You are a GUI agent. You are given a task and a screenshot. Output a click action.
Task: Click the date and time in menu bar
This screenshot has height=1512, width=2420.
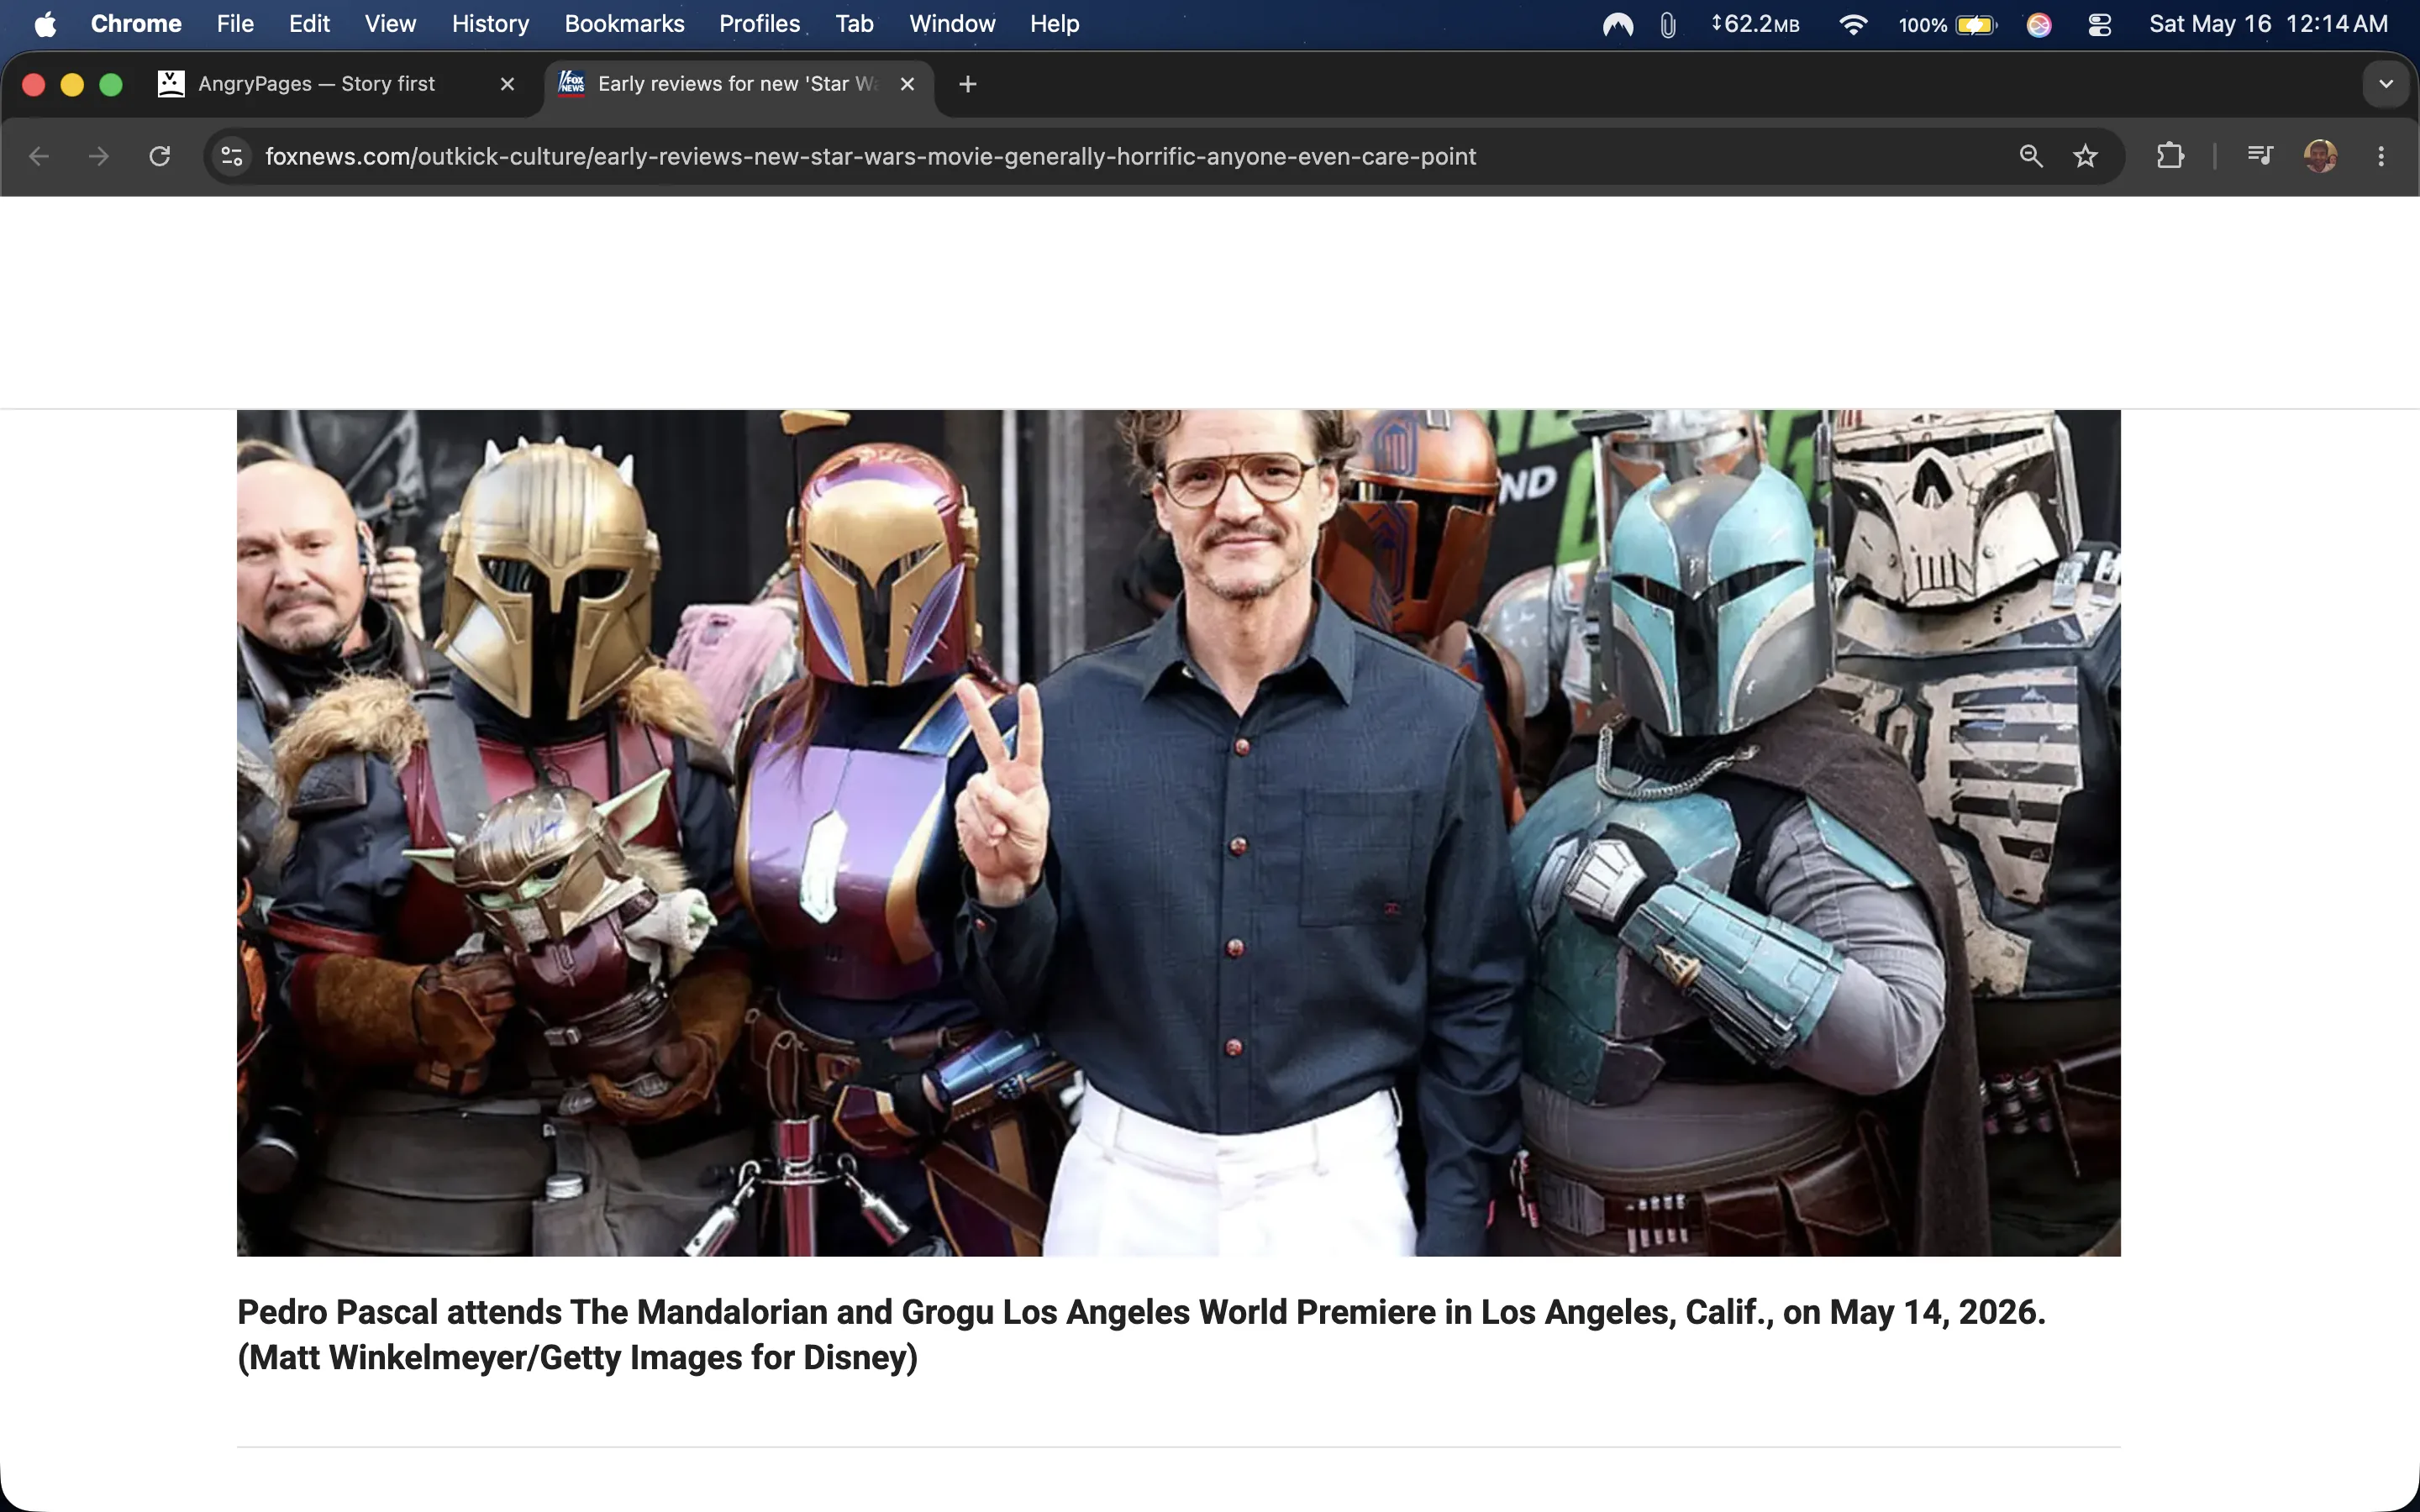pyautogui.click(x=2268, y=24)
